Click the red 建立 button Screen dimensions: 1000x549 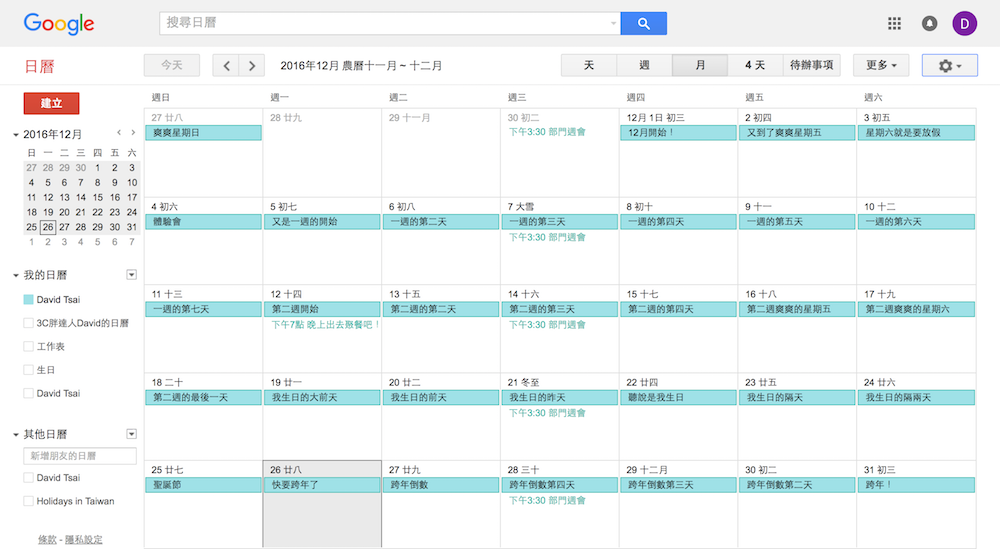[x=51, y=103]
